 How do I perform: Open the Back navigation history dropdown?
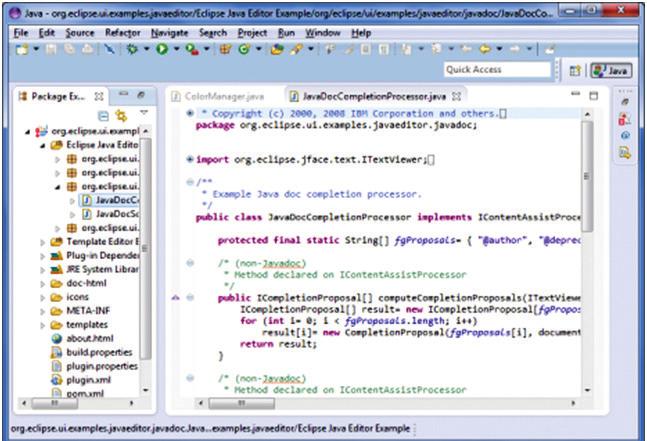pos(499,50)
